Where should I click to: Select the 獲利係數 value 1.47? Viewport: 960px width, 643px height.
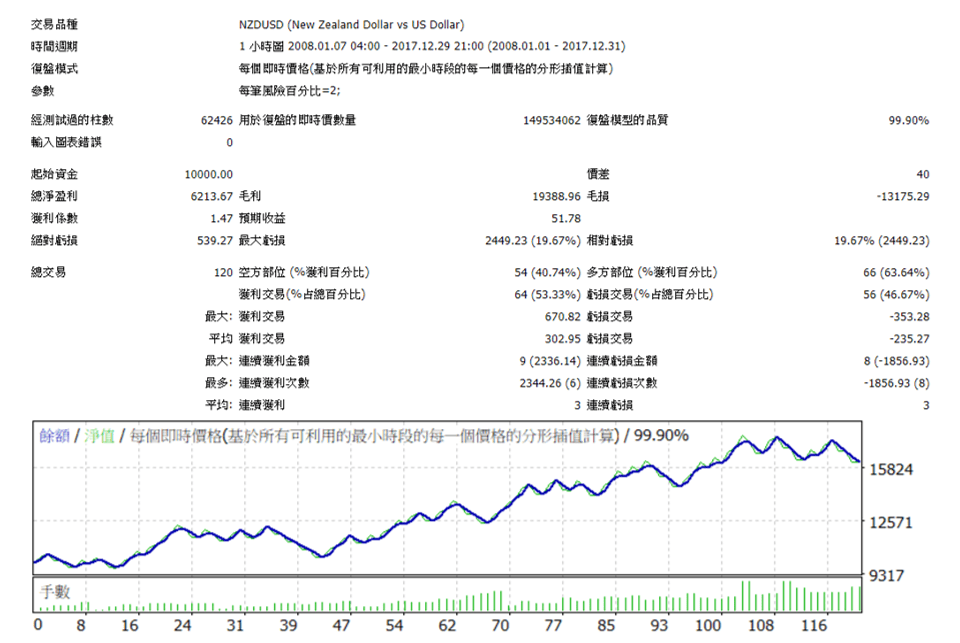pyautogui.click(x=220, y=218)
